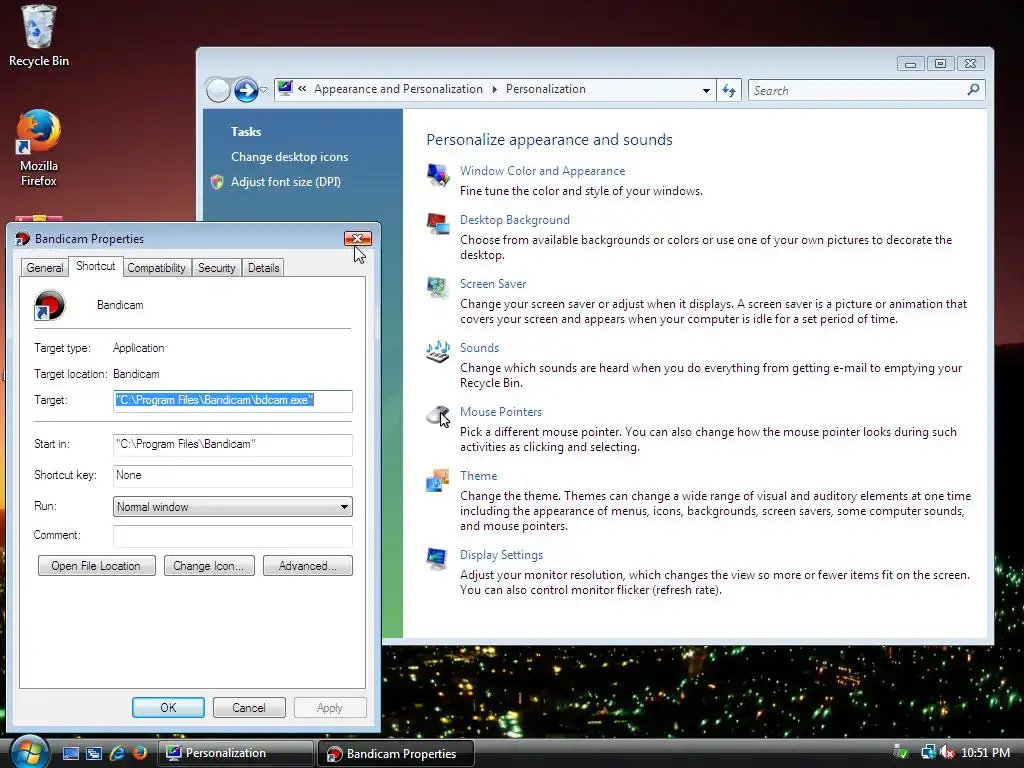The image size is (1024, 768).
Task: Click the Bandicam Properties title bar icon
Action: 23,238
